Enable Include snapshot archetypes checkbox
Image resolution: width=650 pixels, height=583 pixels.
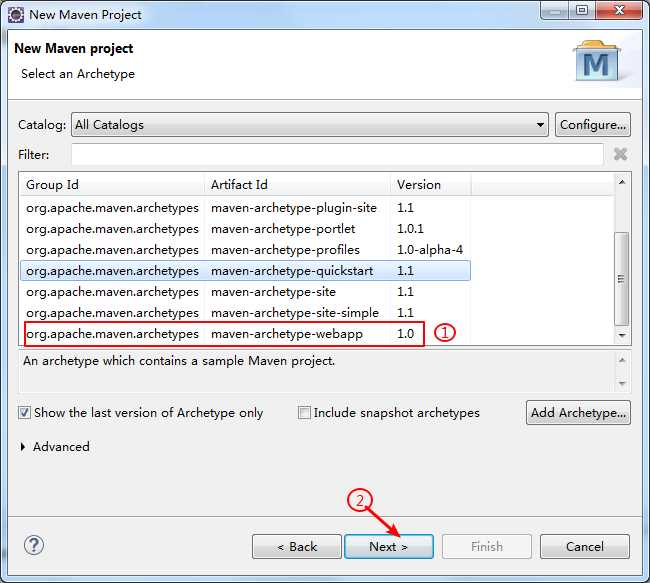tap(304, 413)
